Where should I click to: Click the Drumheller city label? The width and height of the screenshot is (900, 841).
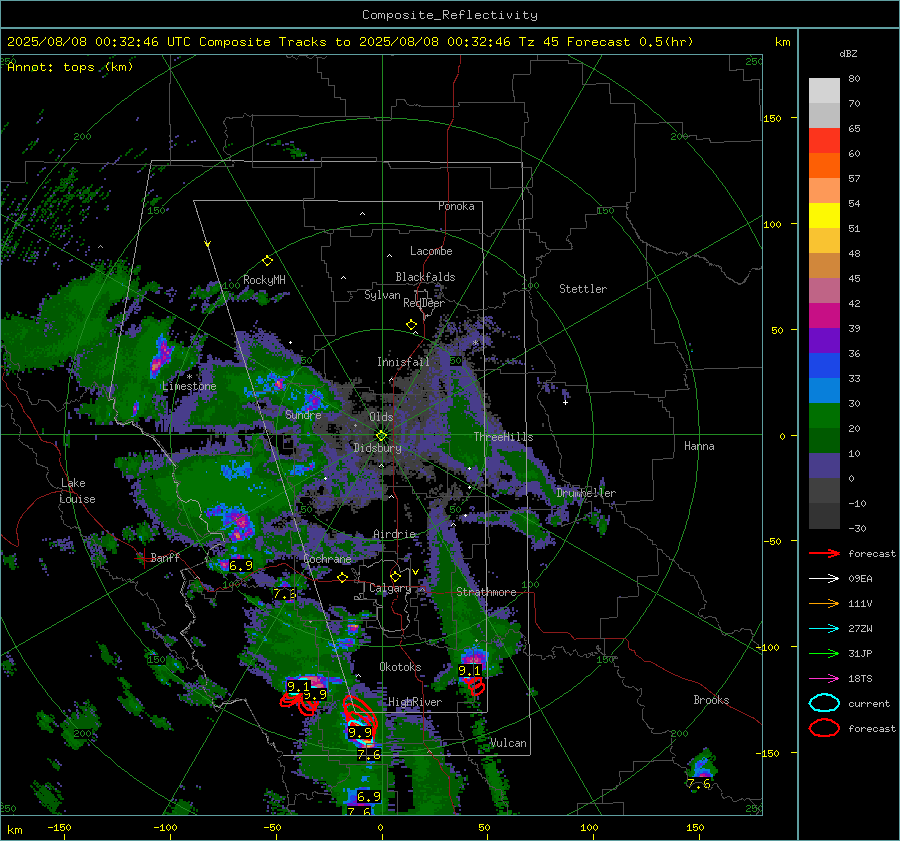[x=586, y=493]
